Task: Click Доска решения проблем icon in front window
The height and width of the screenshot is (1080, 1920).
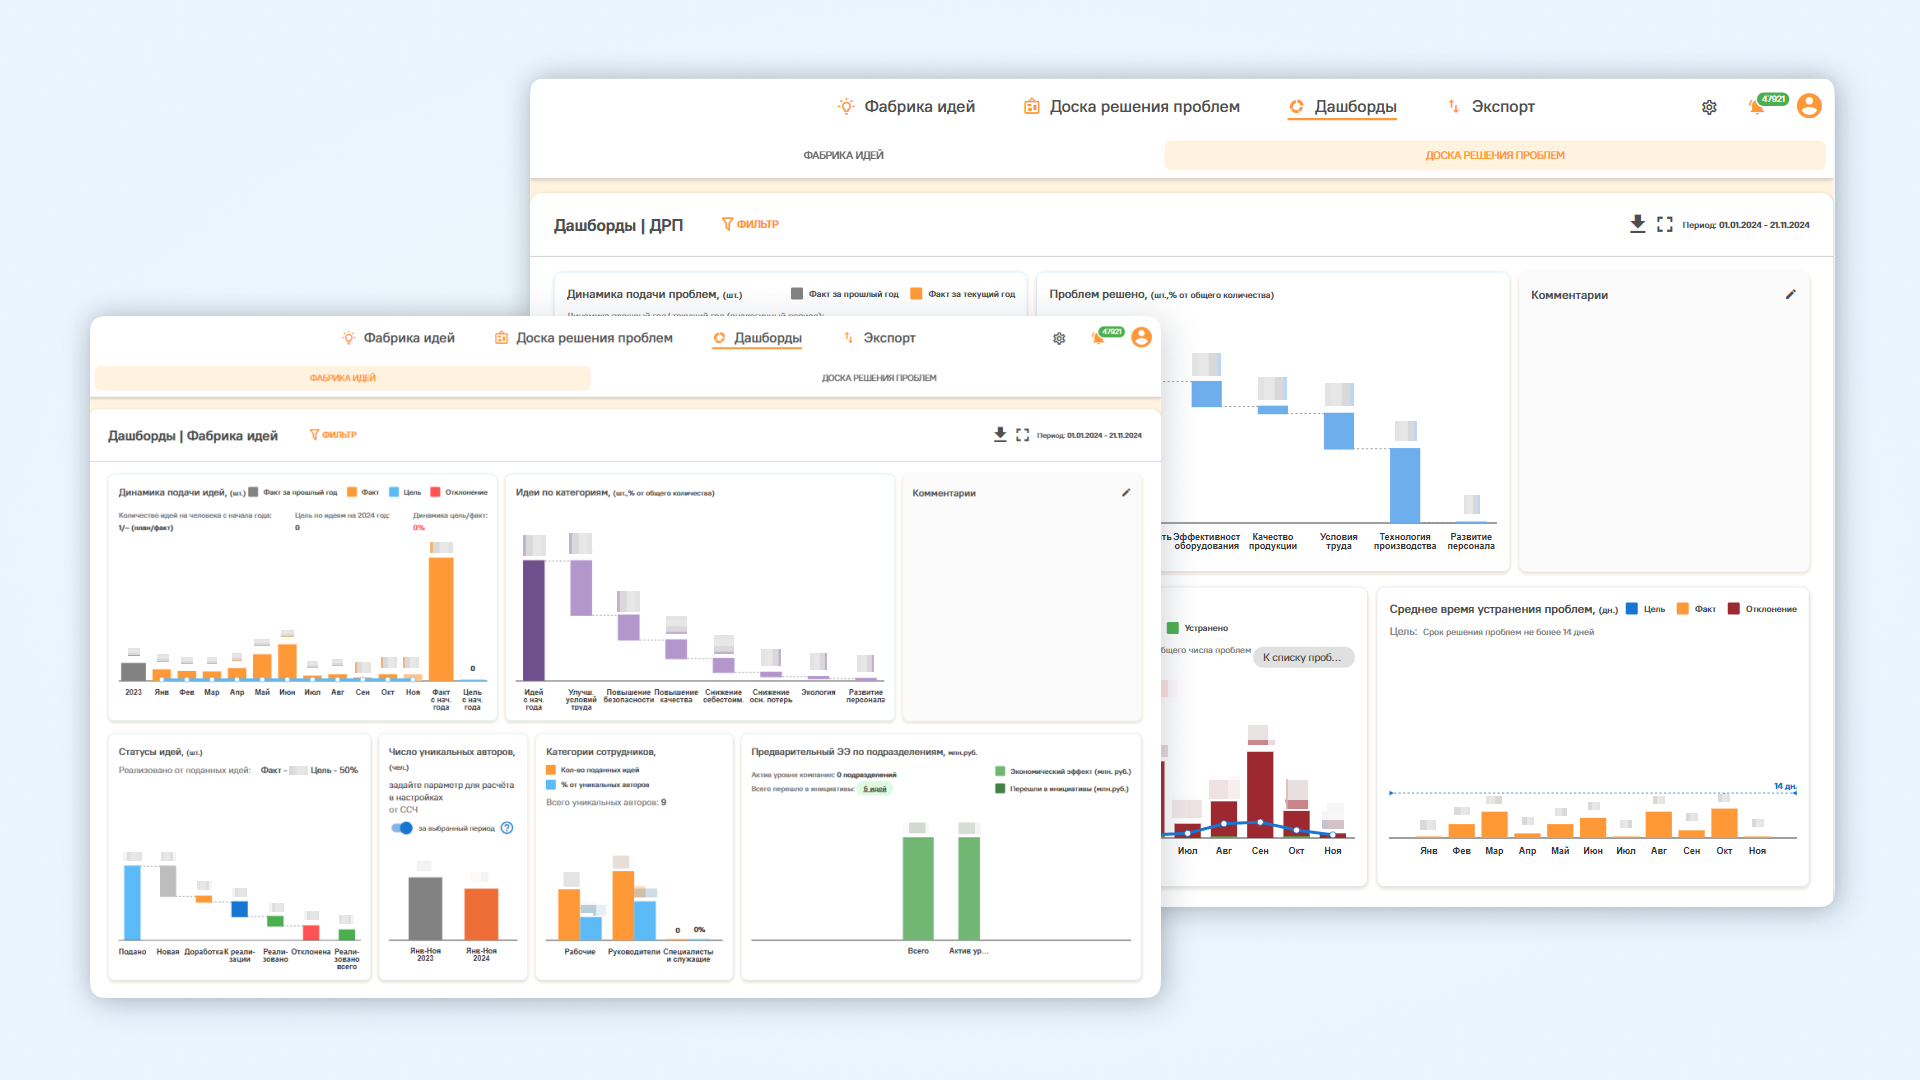Action: (502, 338)
